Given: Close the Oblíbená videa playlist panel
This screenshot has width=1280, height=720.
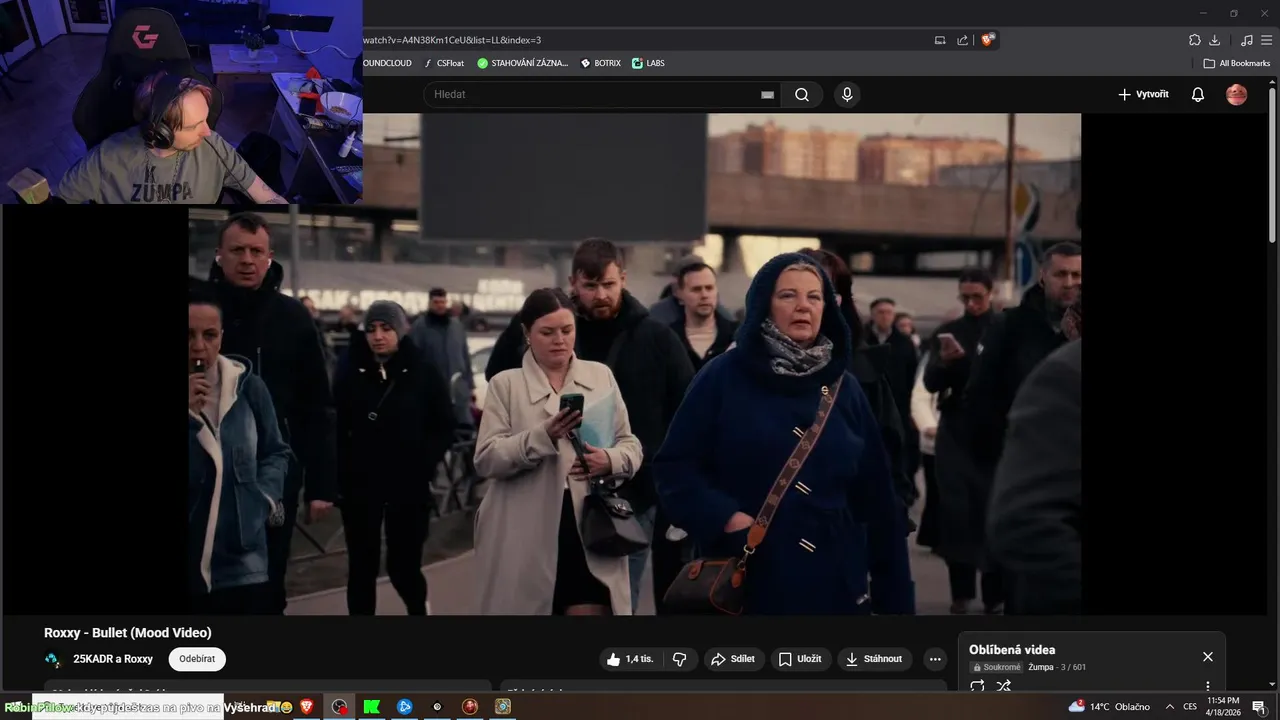Looking at the screenshot, I should pos(1207,657).
